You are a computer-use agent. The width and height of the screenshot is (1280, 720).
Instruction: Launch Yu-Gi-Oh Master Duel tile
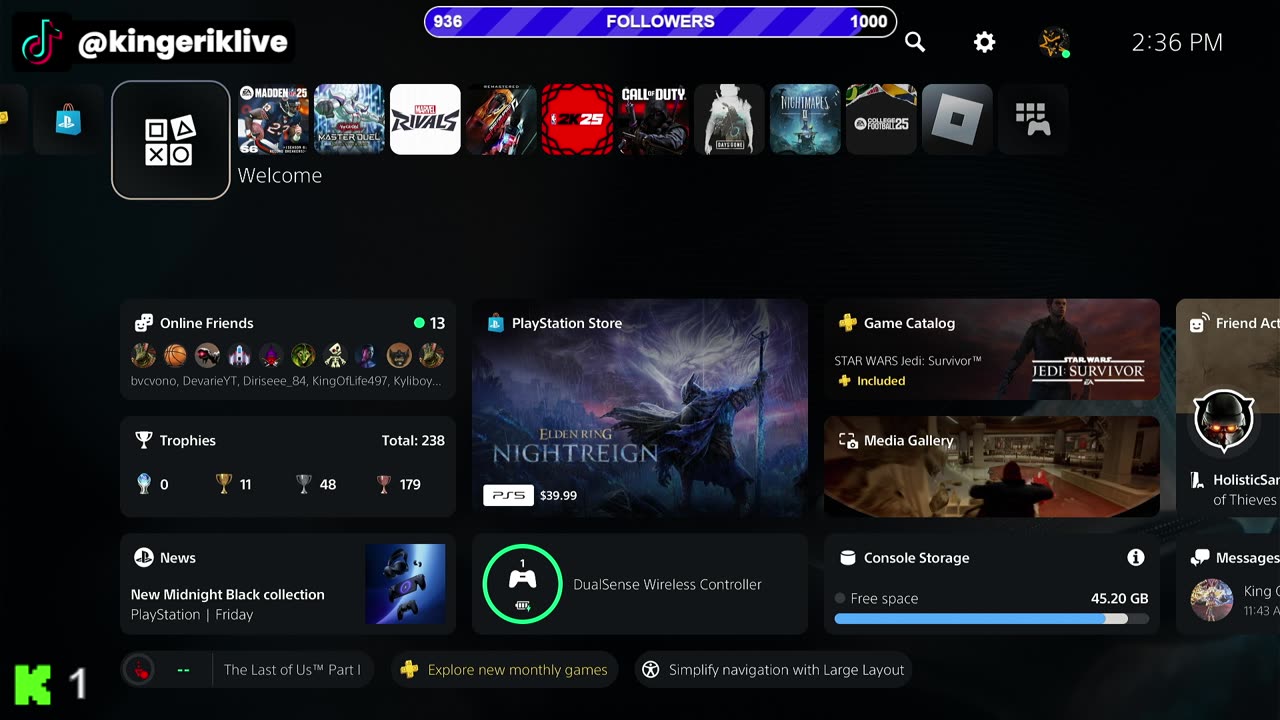[x=349, y=119]
